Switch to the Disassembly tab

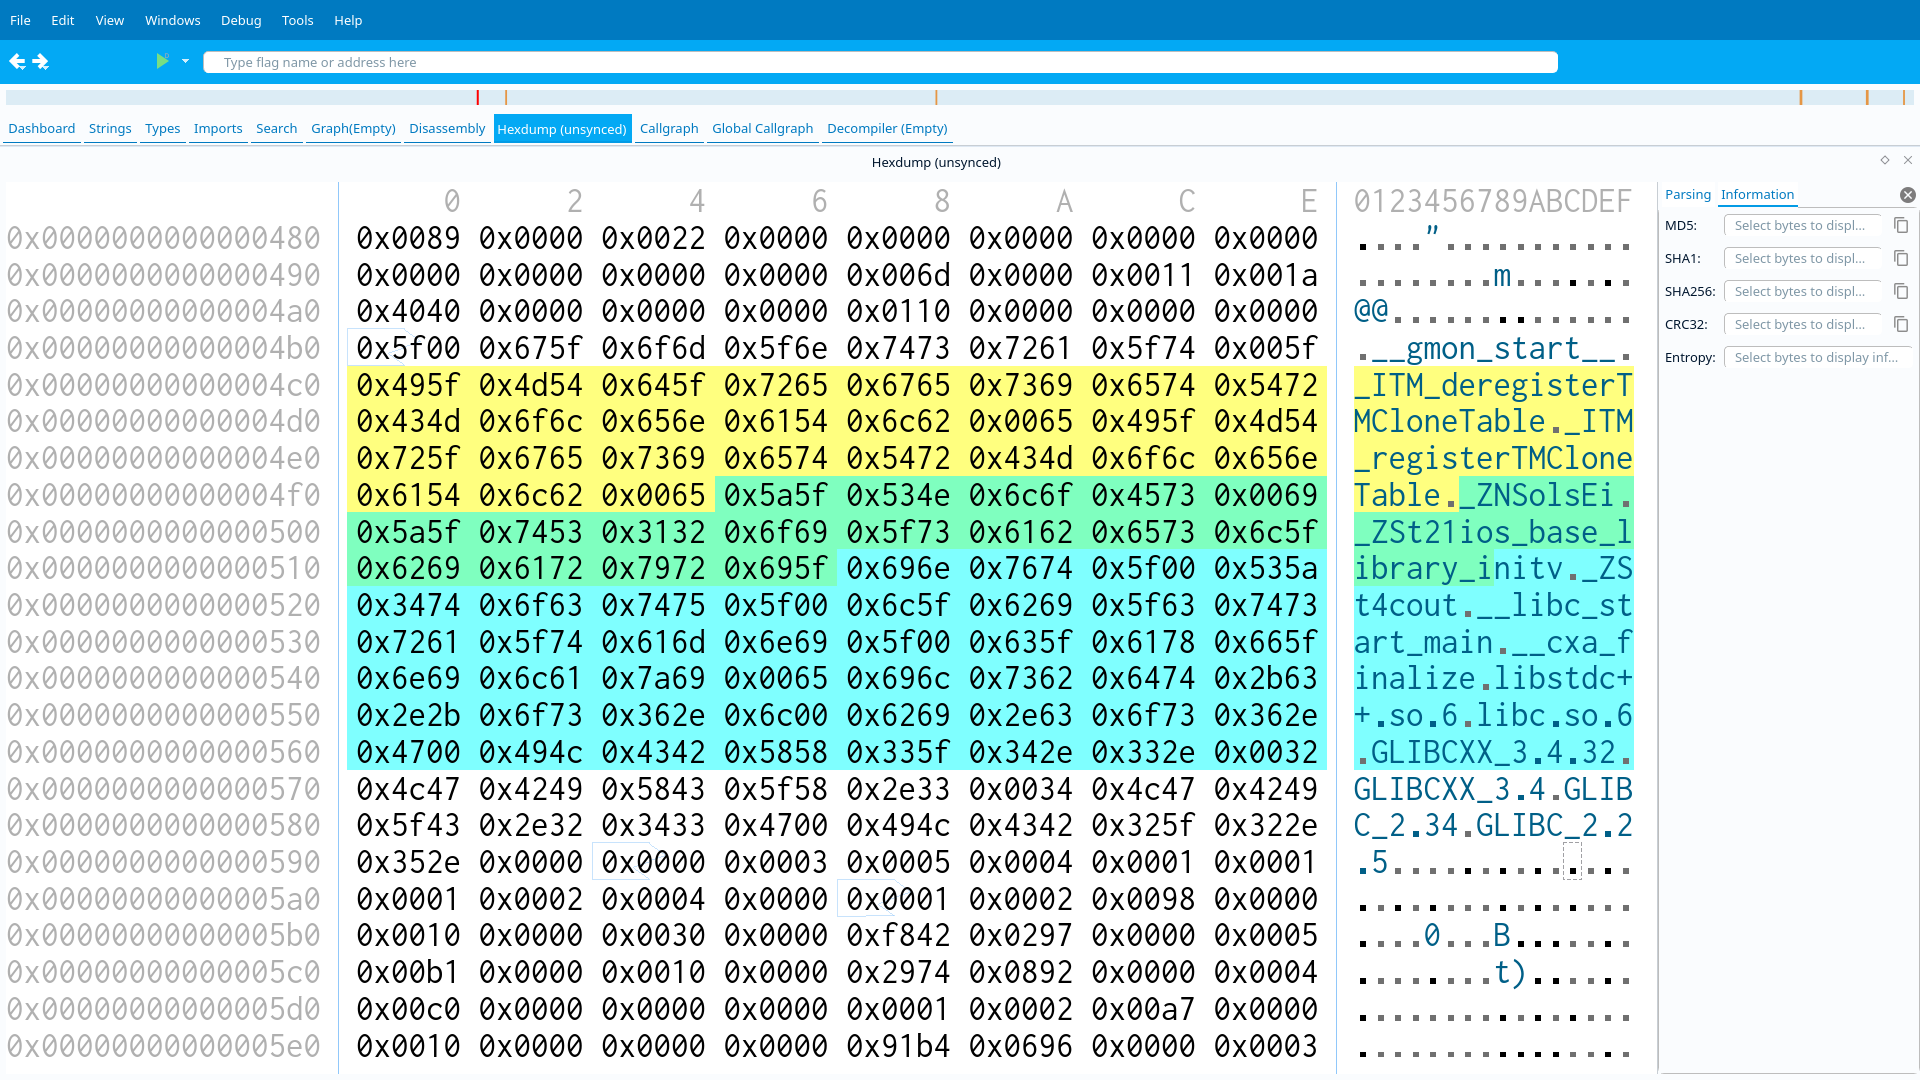[446, 129]
